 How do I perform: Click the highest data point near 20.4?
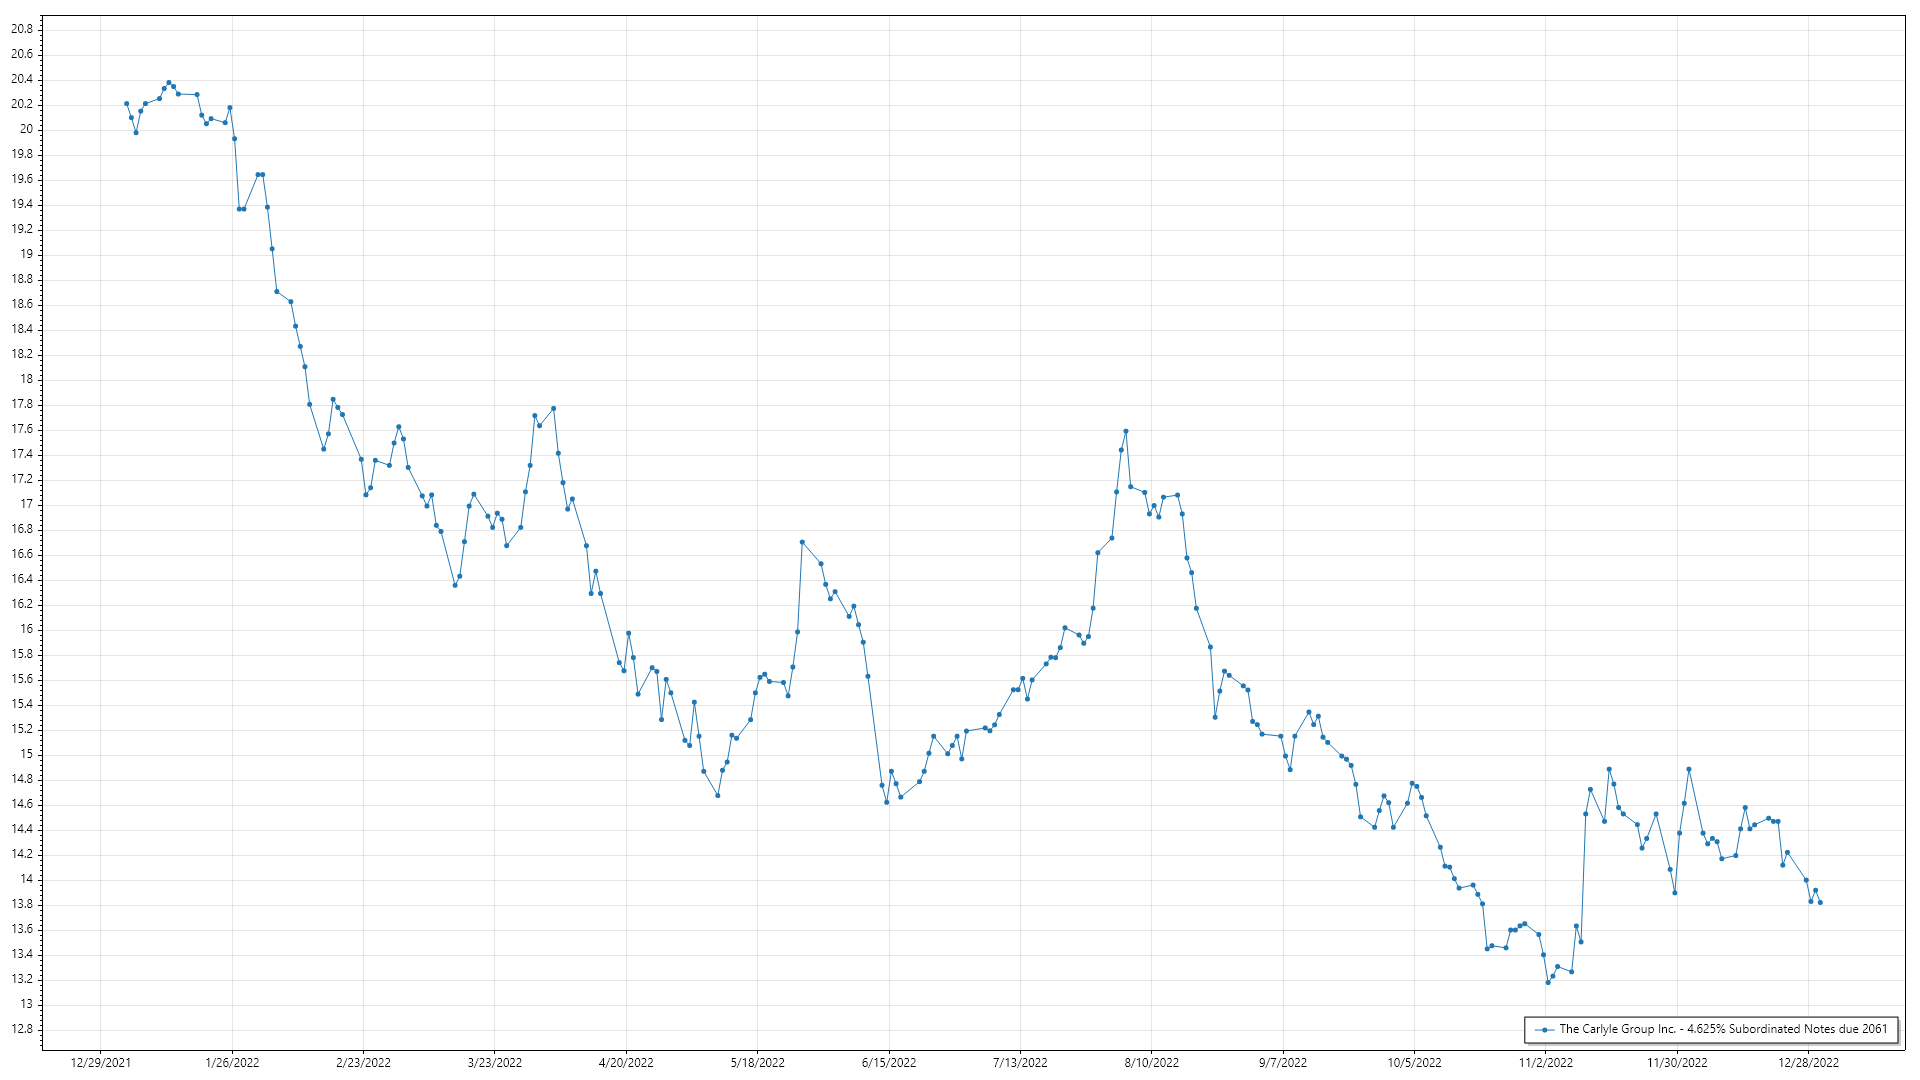tap(168, 82)
